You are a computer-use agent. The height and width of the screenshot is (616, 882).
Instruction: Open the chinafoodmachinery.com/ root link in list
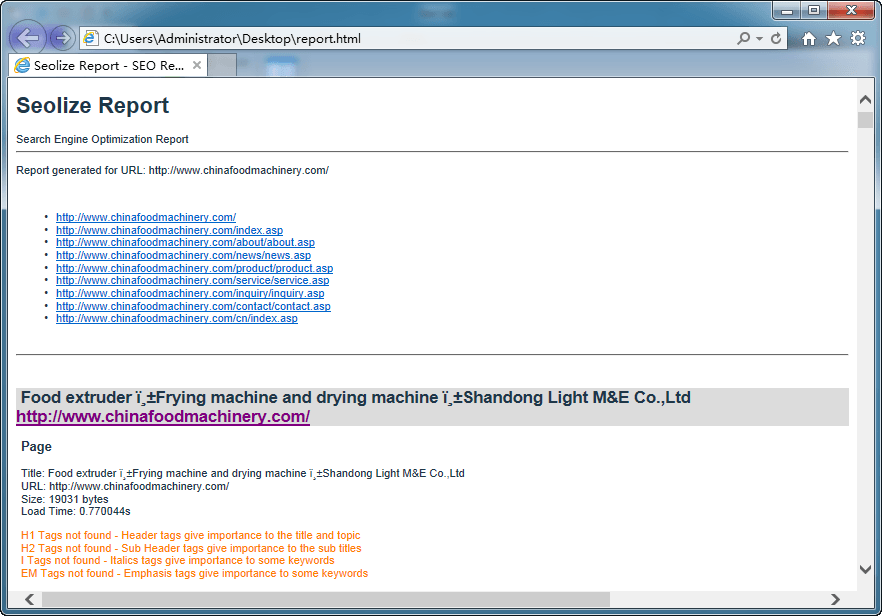point(146,217)
